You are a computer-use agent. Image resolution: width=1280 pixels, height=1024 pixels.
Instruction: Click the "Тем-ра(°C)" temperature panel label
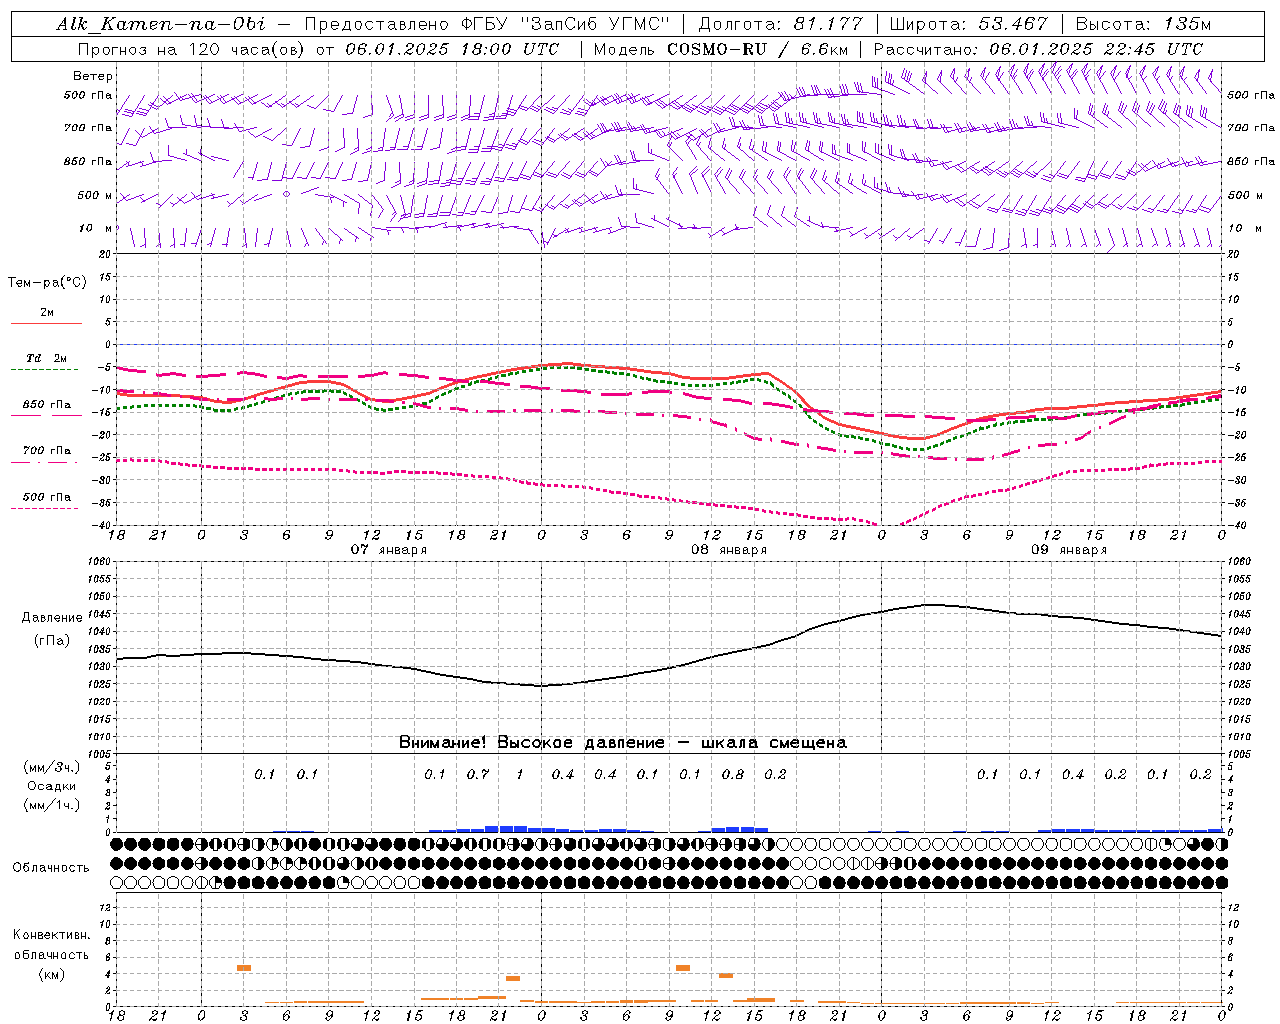click(x=47, y=283)
